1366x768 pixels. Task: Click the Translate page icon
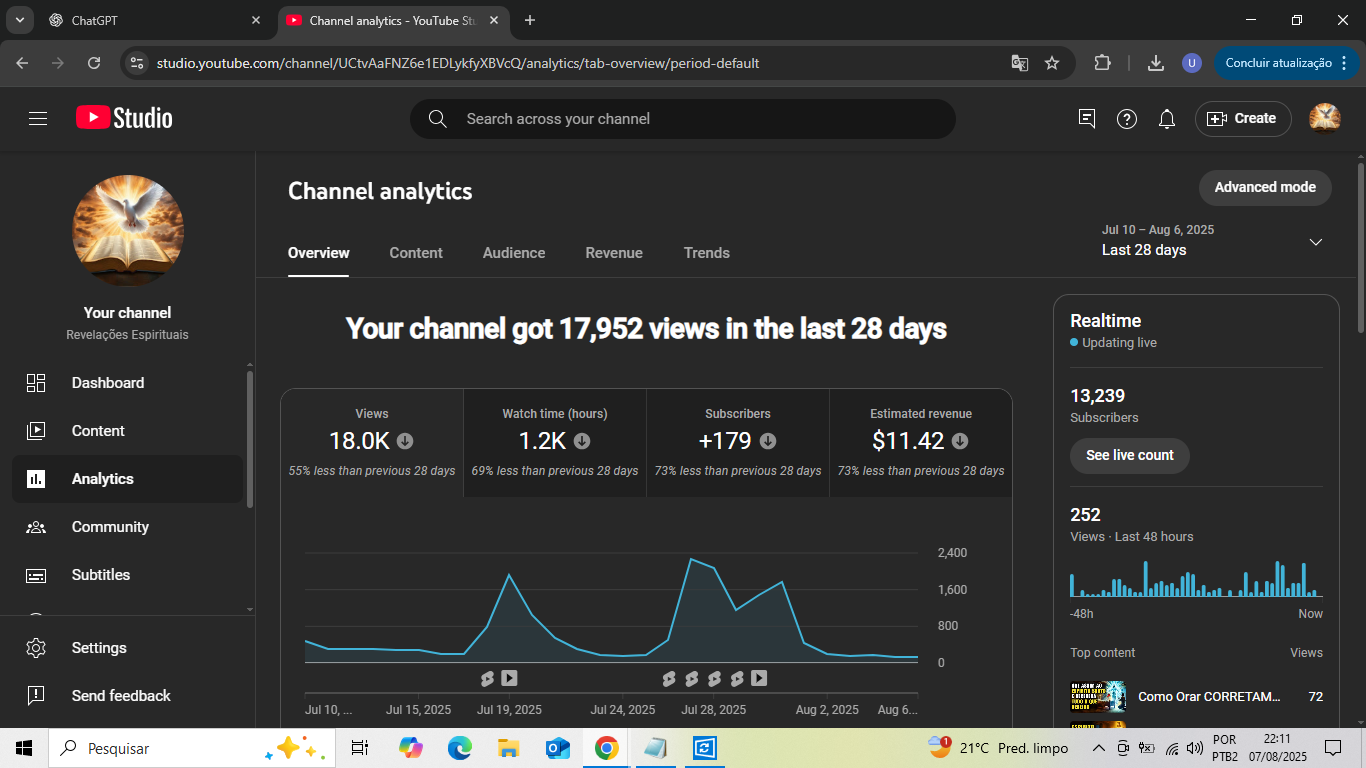click(x=1020, y=63)
